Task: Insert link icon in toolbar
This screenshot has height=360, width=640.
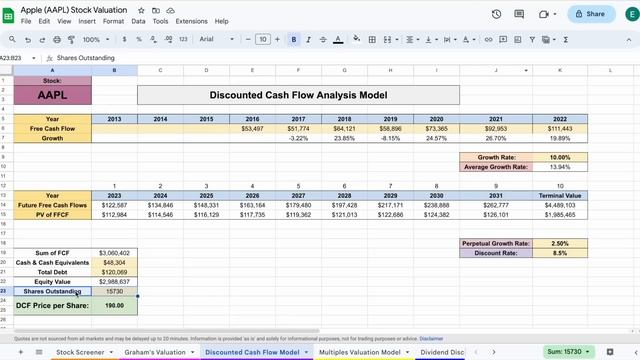Action: pyautogui.click(x=488, y=40)
